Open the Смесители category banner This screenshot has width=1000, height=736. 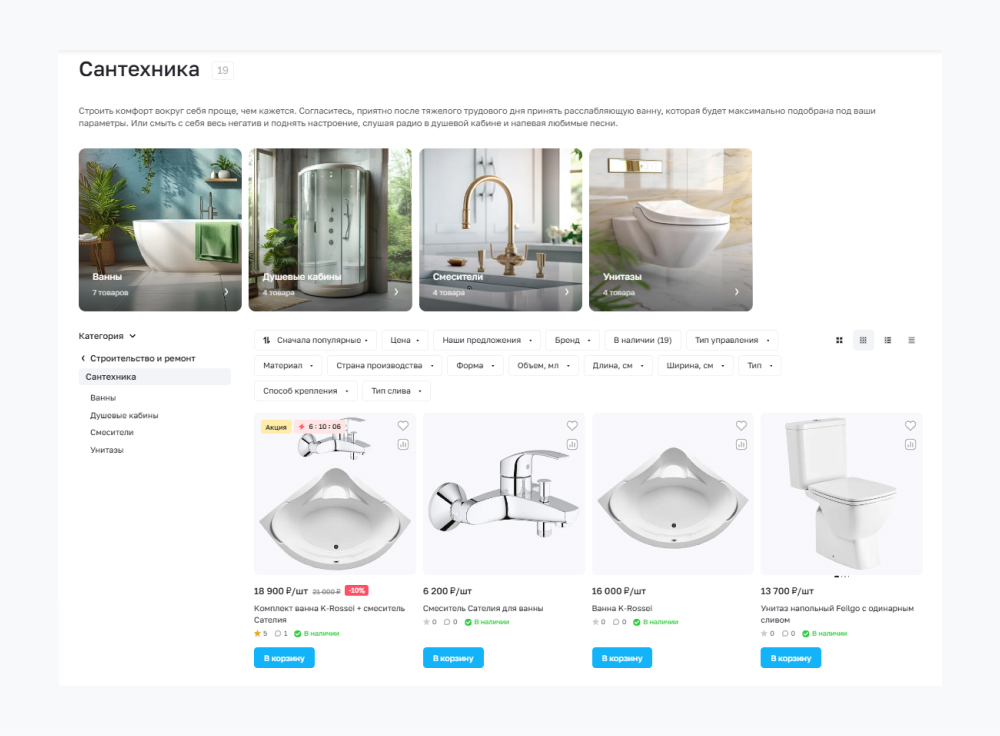(501, 230)
